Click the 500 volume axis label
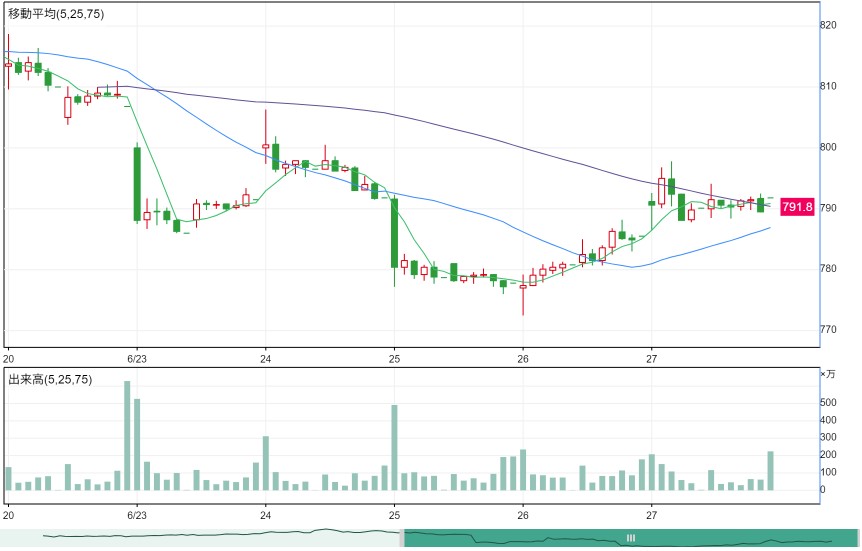This screenshot has width=862, height=551. pyautogui.click(x=829, y=403)
